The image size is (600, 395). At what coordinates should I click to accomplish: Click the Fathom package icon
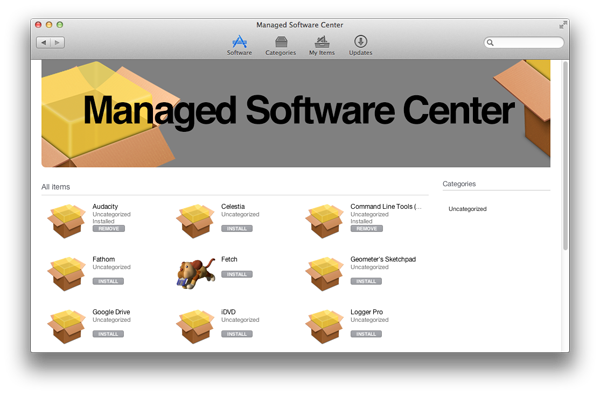[66, 274]
